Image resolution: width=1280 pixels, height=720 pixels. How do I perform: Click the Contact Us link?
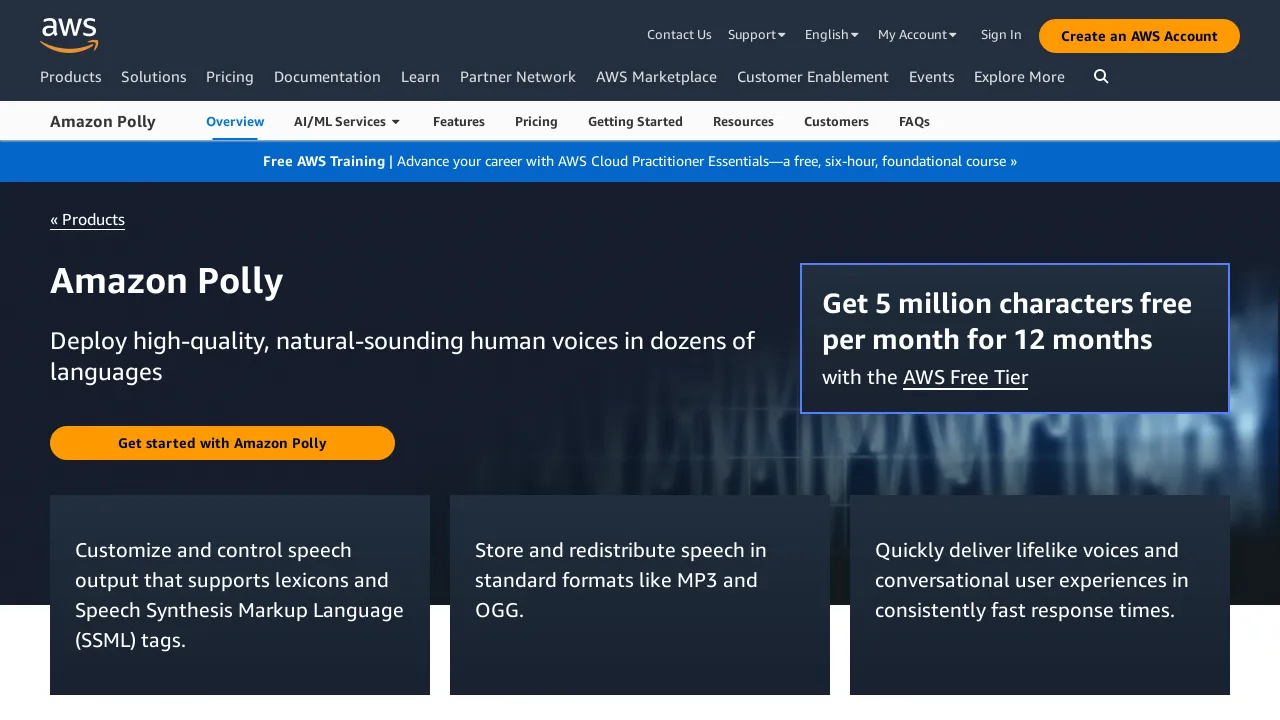coord(679,34)
